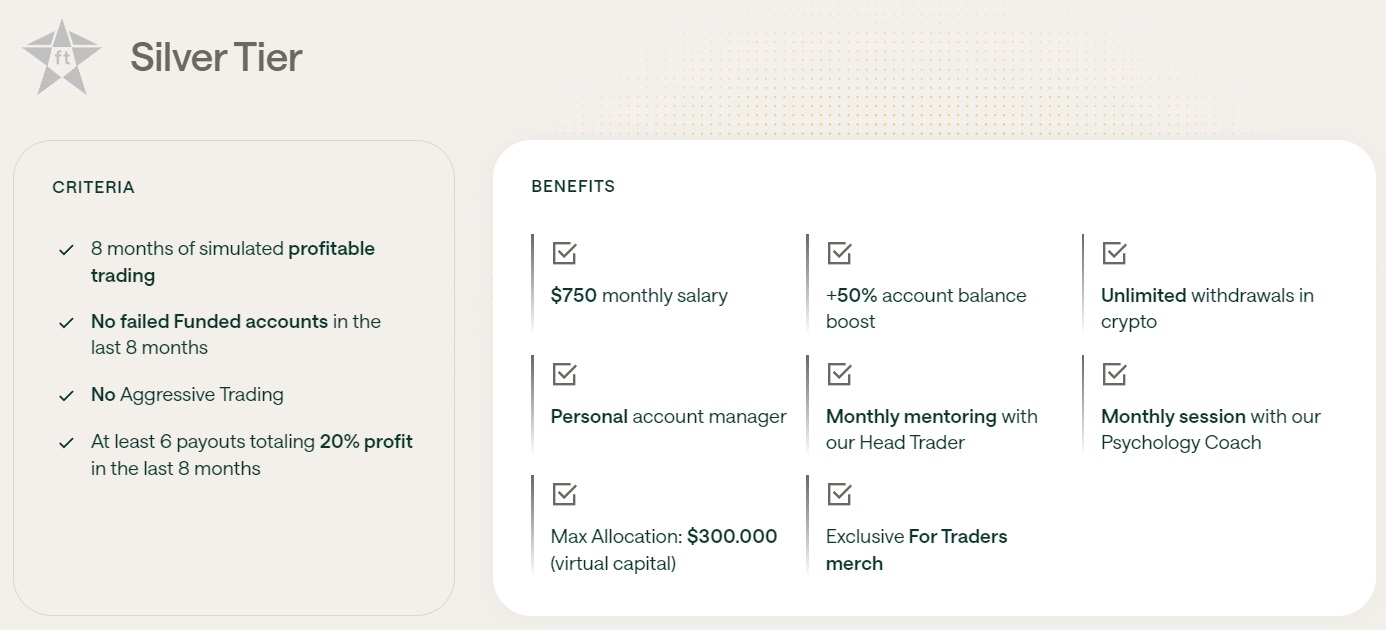
Task: Click the CRITERIA section label
Action: coord(93,187)
